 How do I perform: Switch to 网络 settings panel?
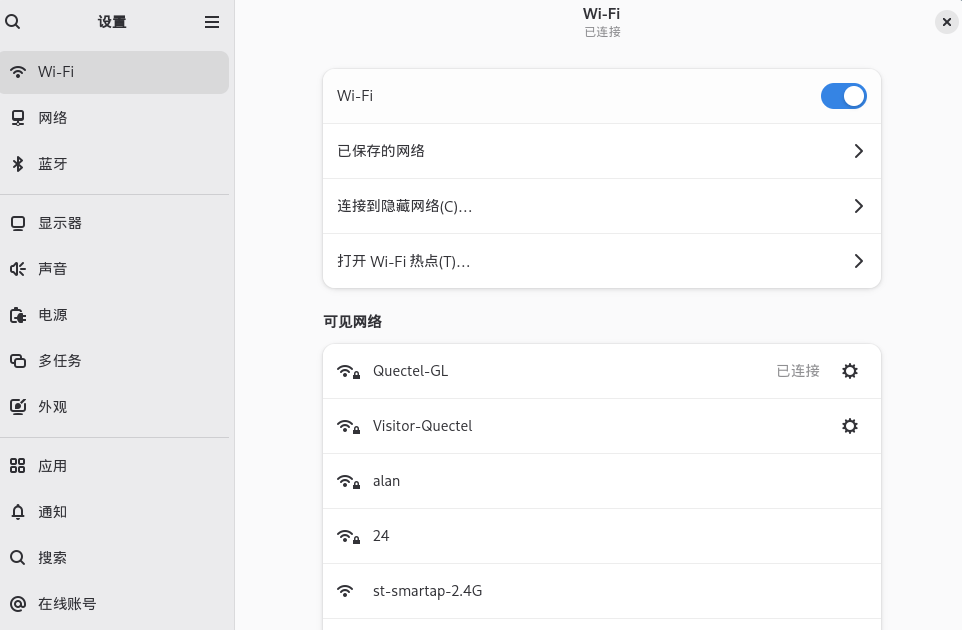53,118
